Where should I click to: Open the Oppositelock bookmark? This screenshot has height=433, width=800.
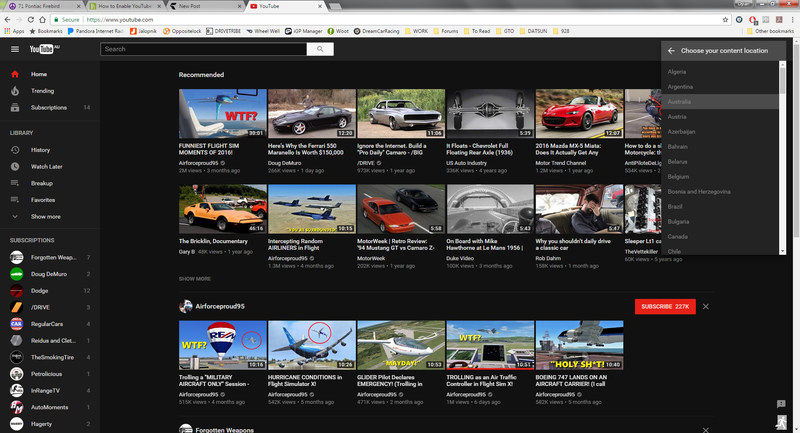[x=182, y=31]
